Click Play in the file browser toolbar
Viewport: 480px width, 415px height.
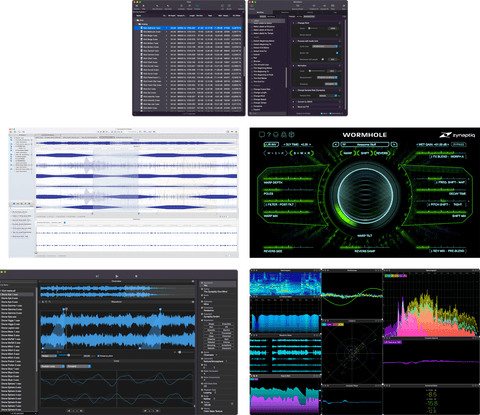click(144, 7)
